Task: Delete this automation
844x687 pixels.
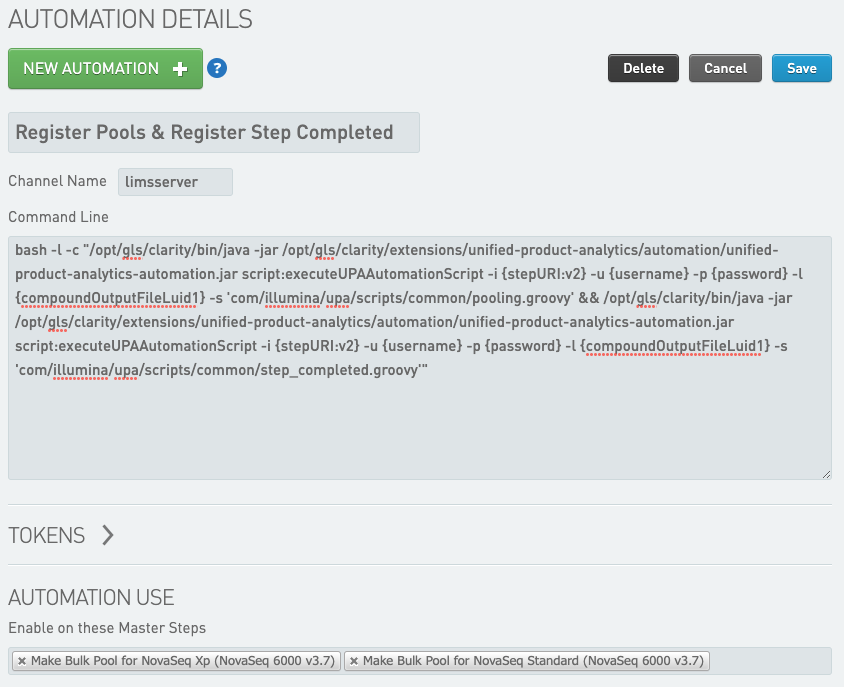Action: pyautogui.click(x=643, y=68)
